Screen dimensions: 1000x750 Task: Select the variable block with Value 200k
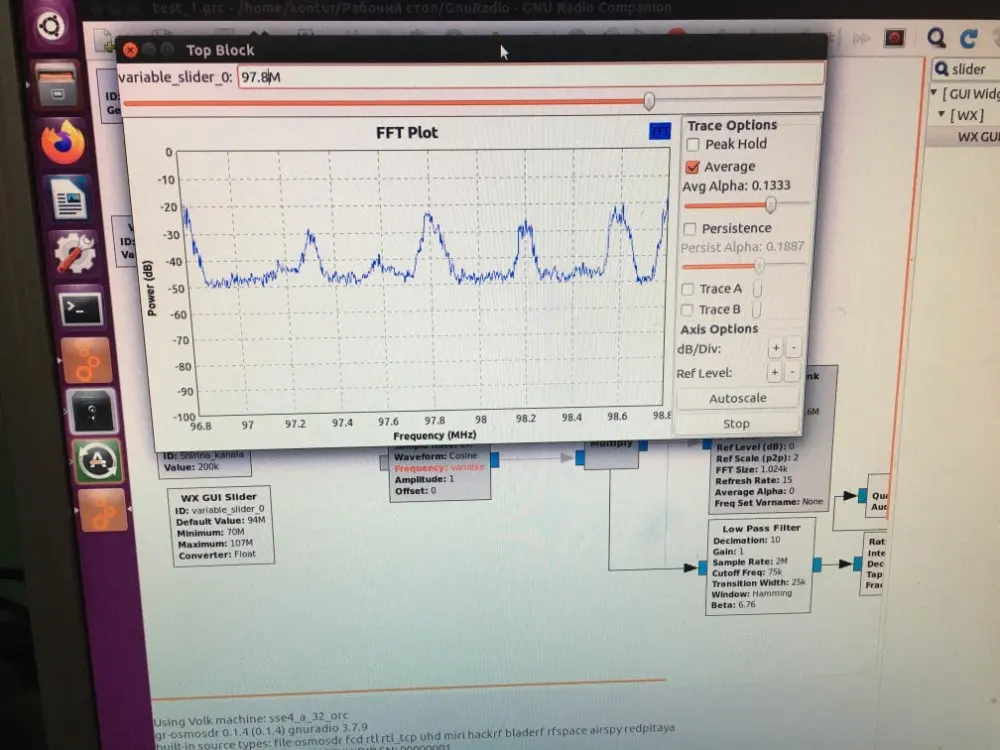tap(204, 462)
